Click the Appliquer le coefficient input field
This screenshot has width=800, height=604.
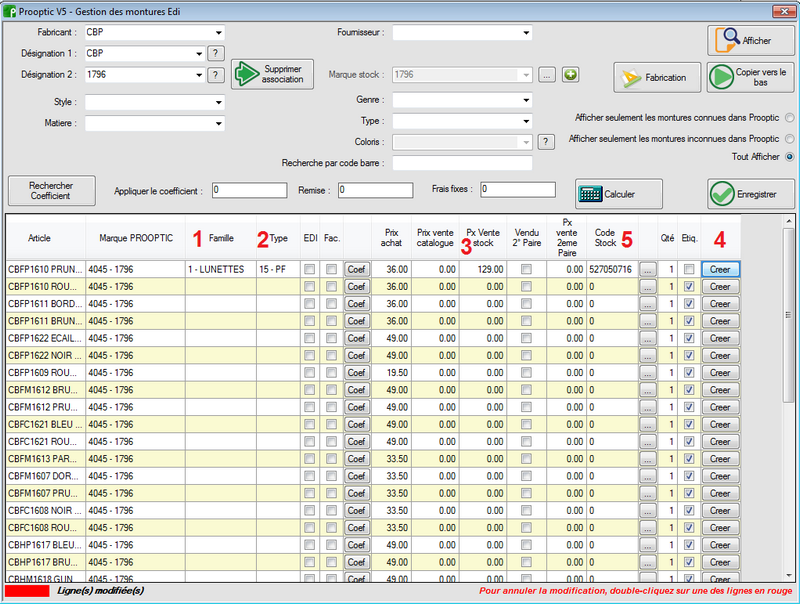249,190
